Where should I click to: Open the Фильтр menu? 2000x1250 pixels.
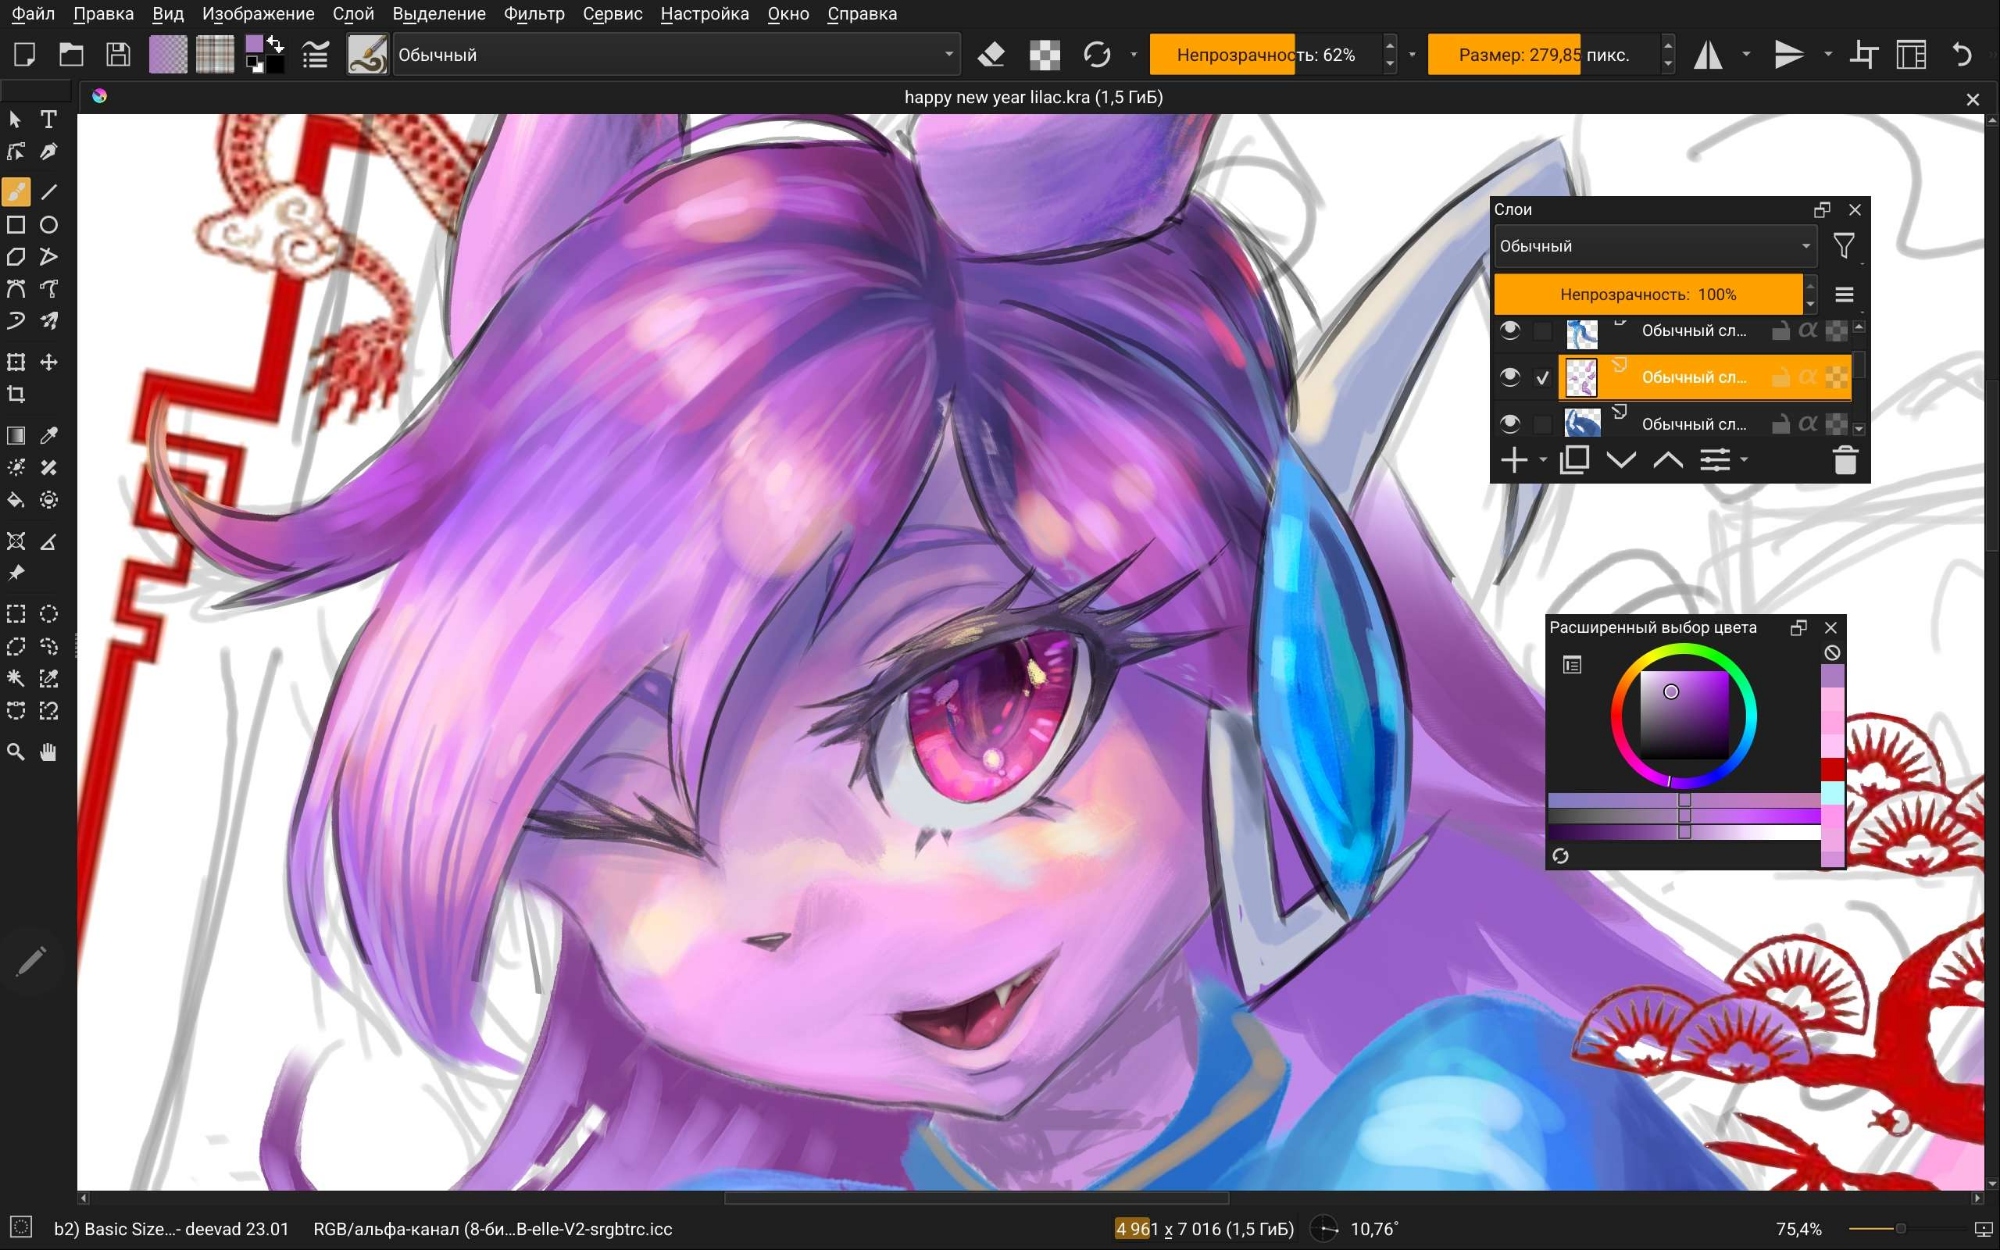coord(534,14)
